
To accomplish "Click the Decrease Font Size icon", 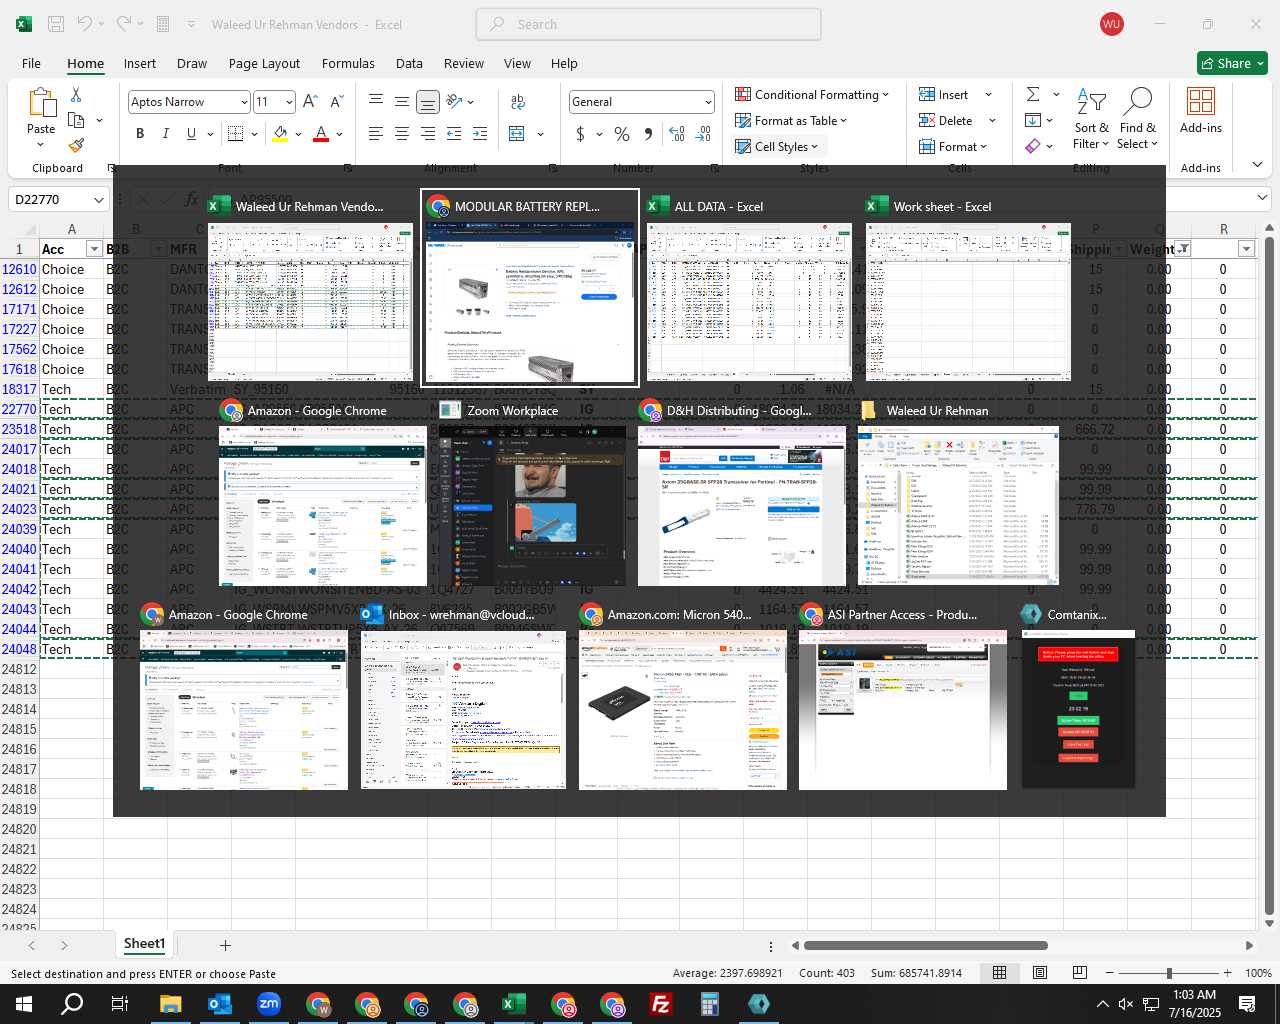I will (336, 102).
